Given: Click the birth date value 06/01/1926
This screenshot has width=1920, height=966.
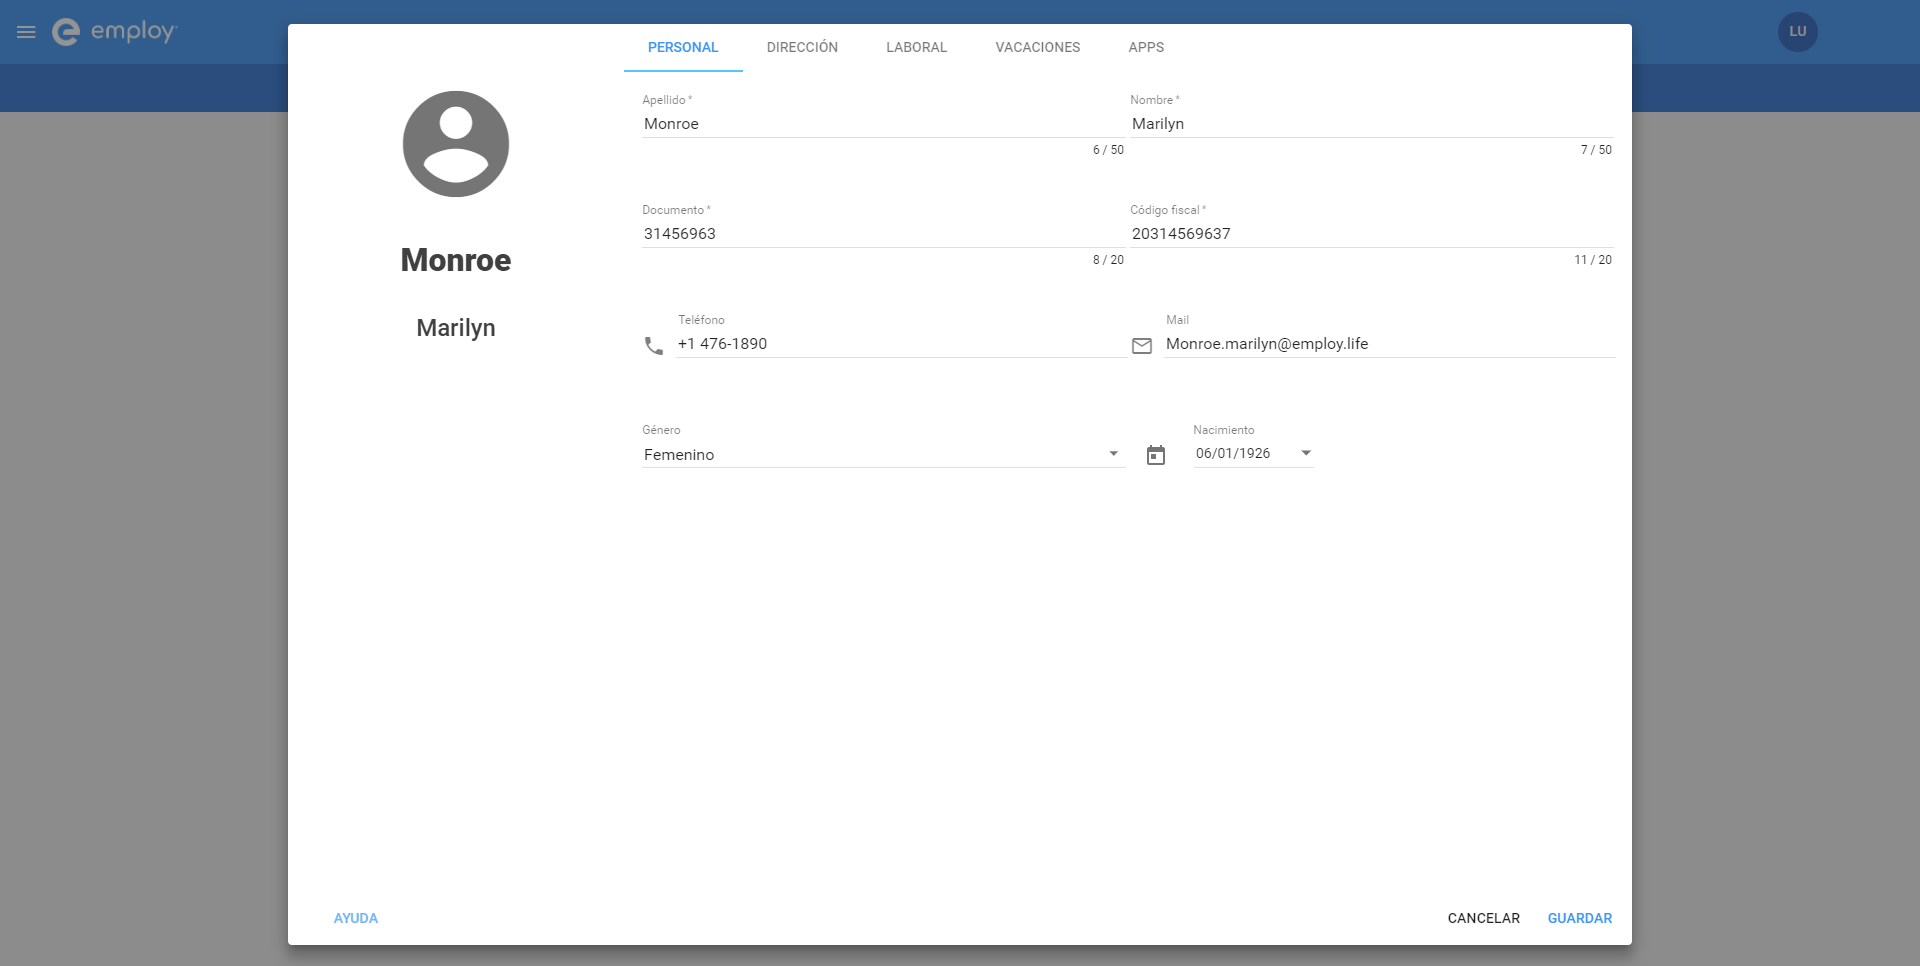Looking at the screenshot, I should [x=1233, y=453].
